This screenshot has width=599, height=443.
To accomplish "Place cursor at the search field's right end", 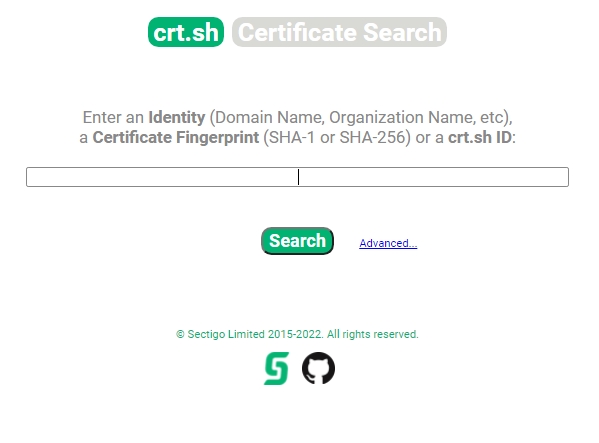I will tap(565, 177).
